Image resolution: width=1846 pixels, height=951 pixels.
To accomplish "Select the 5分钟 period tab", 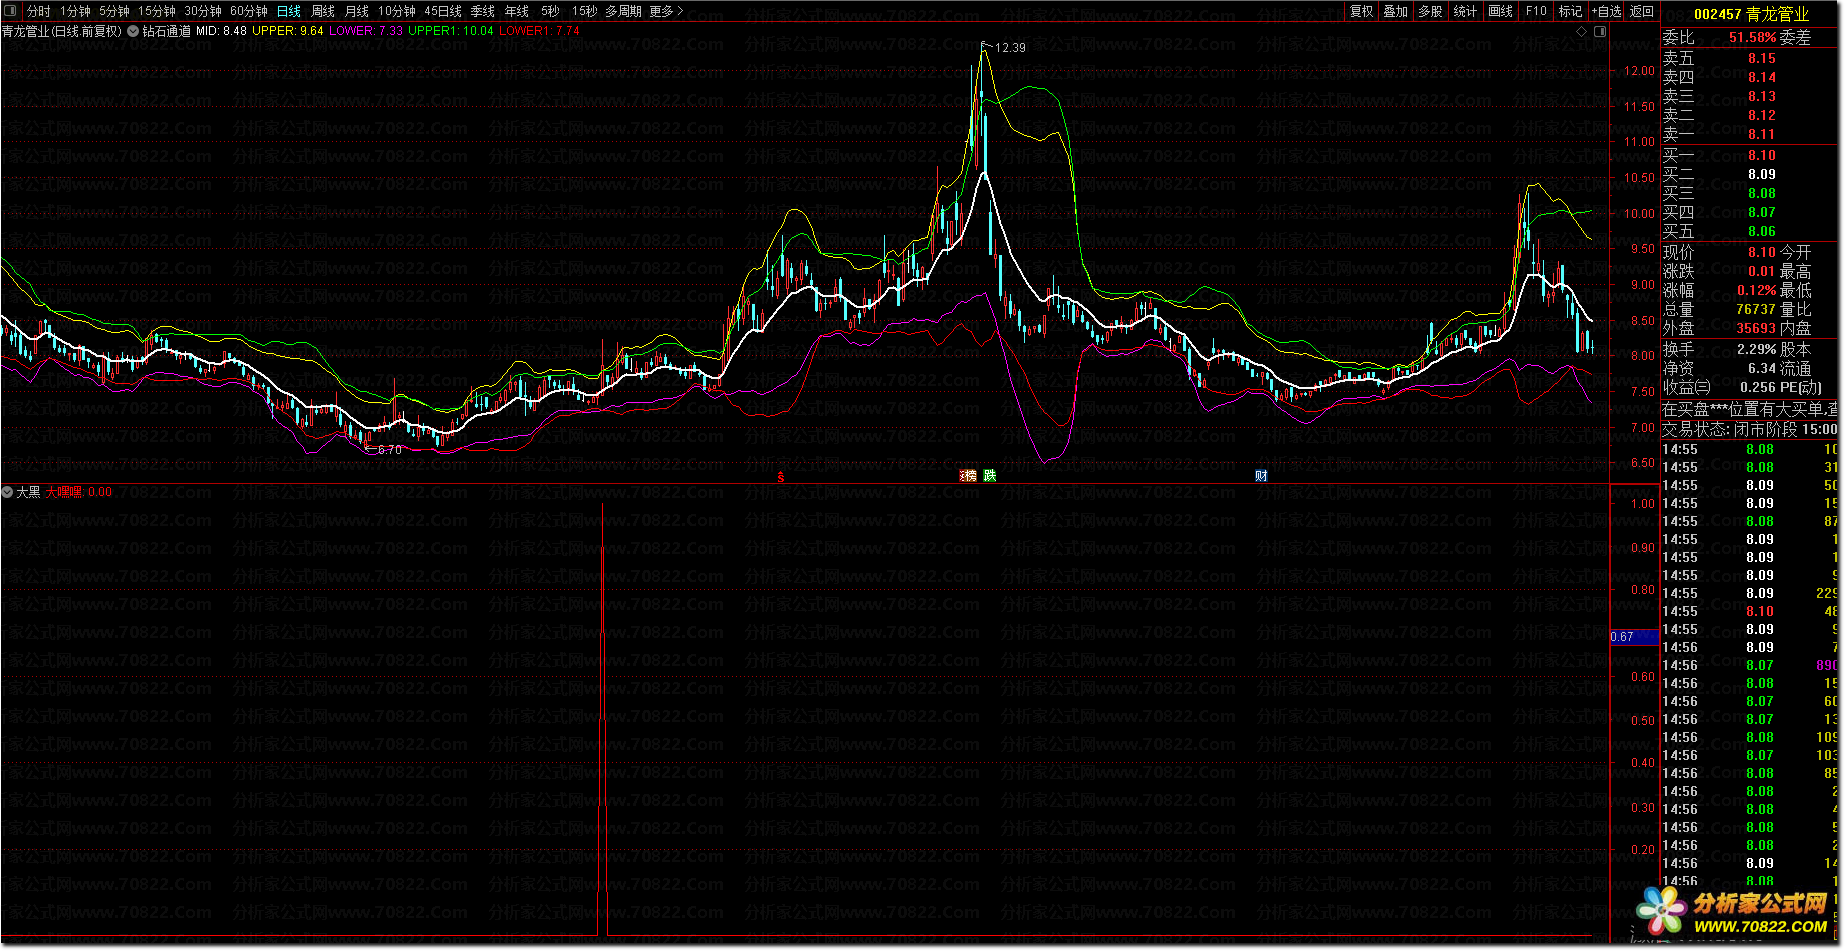I will (x=114, y=11).
